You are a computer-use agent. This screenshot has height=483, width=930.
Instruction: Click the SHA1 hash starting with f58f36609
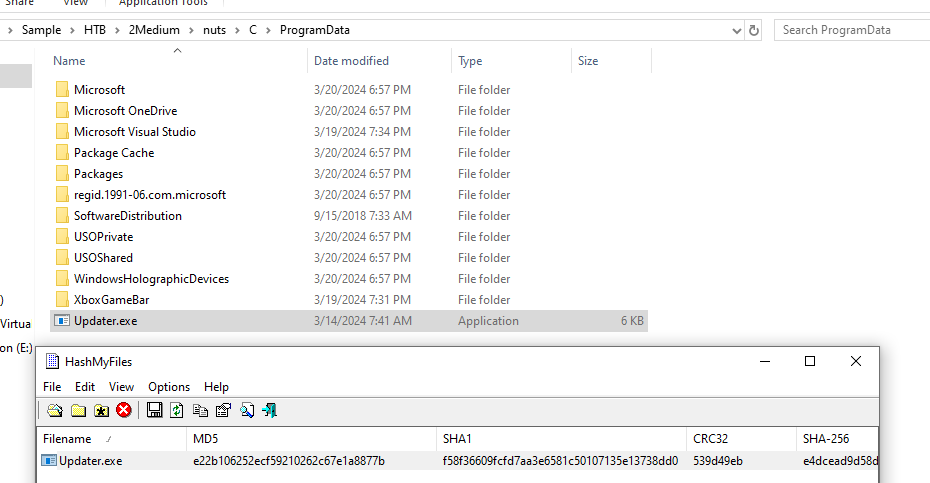point(560,461)
